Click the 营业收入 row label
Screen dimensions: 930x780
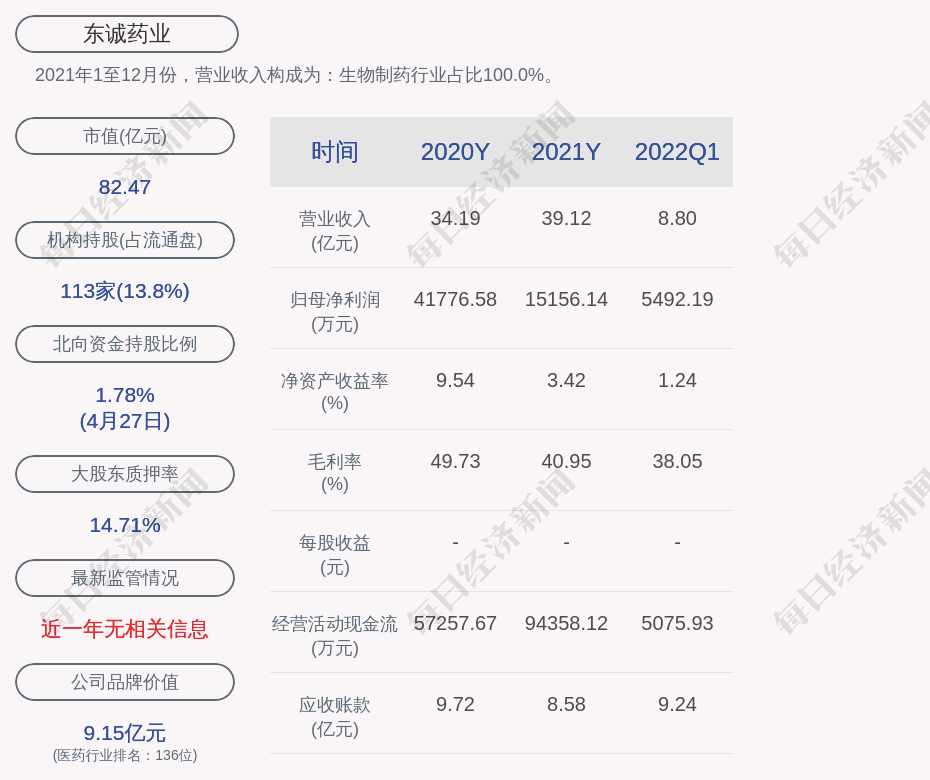(x=335, y=230)
